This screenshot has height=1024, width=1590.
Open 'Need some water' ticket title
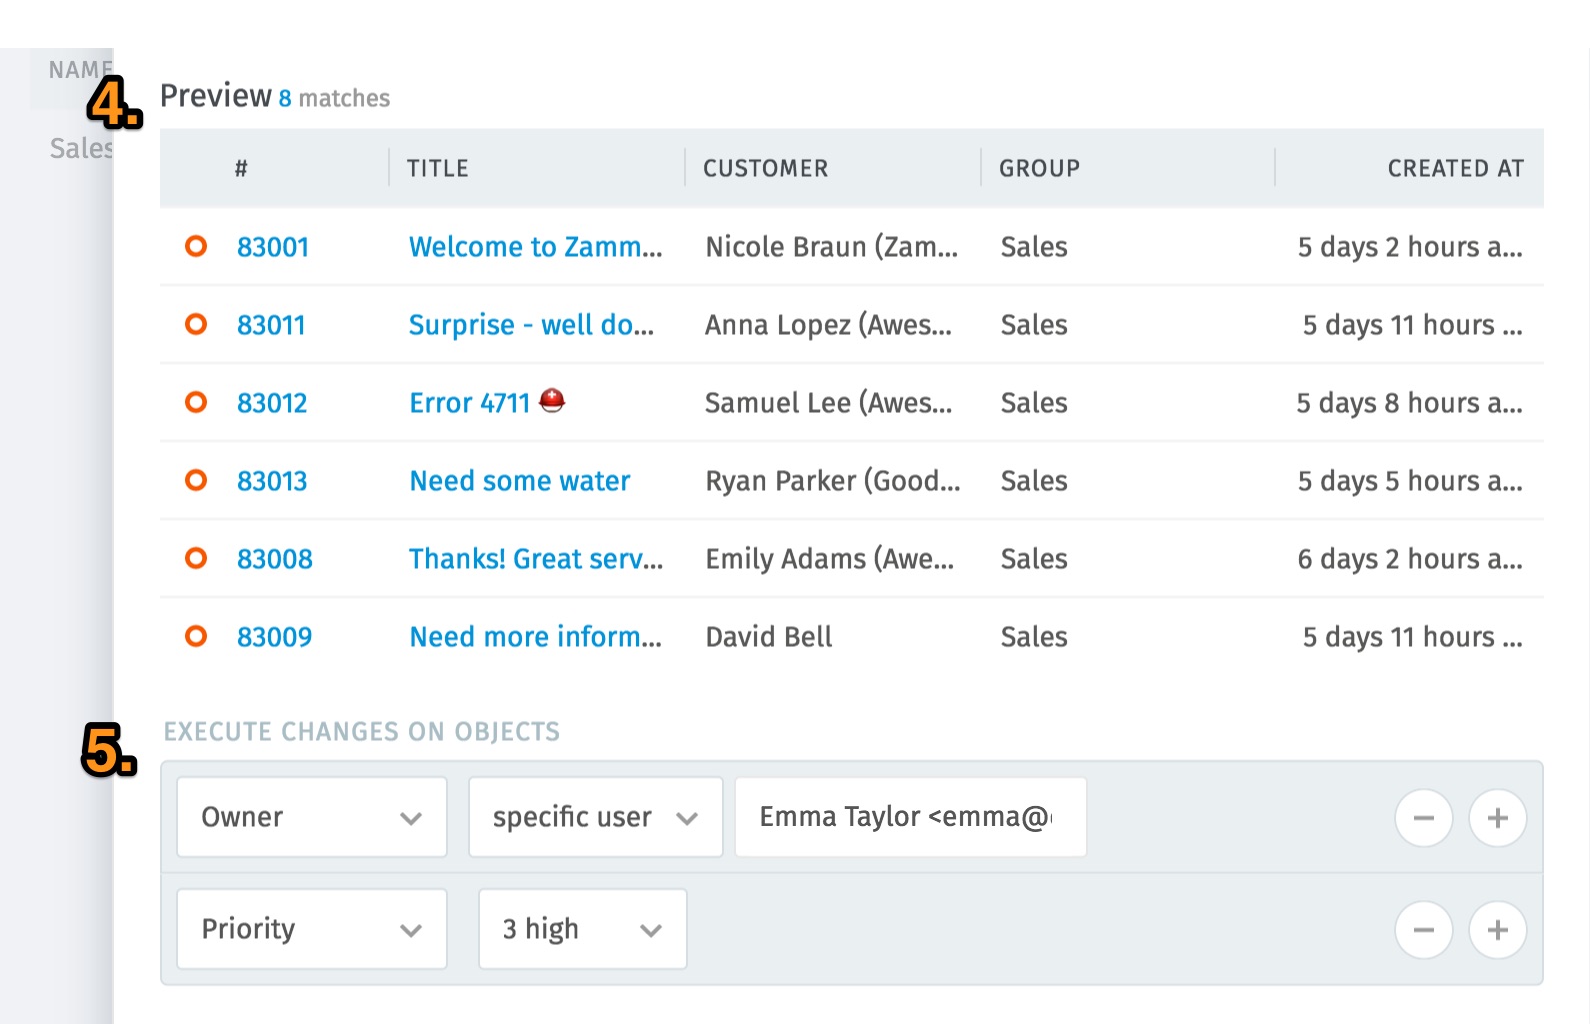click(x=520, y=481)
